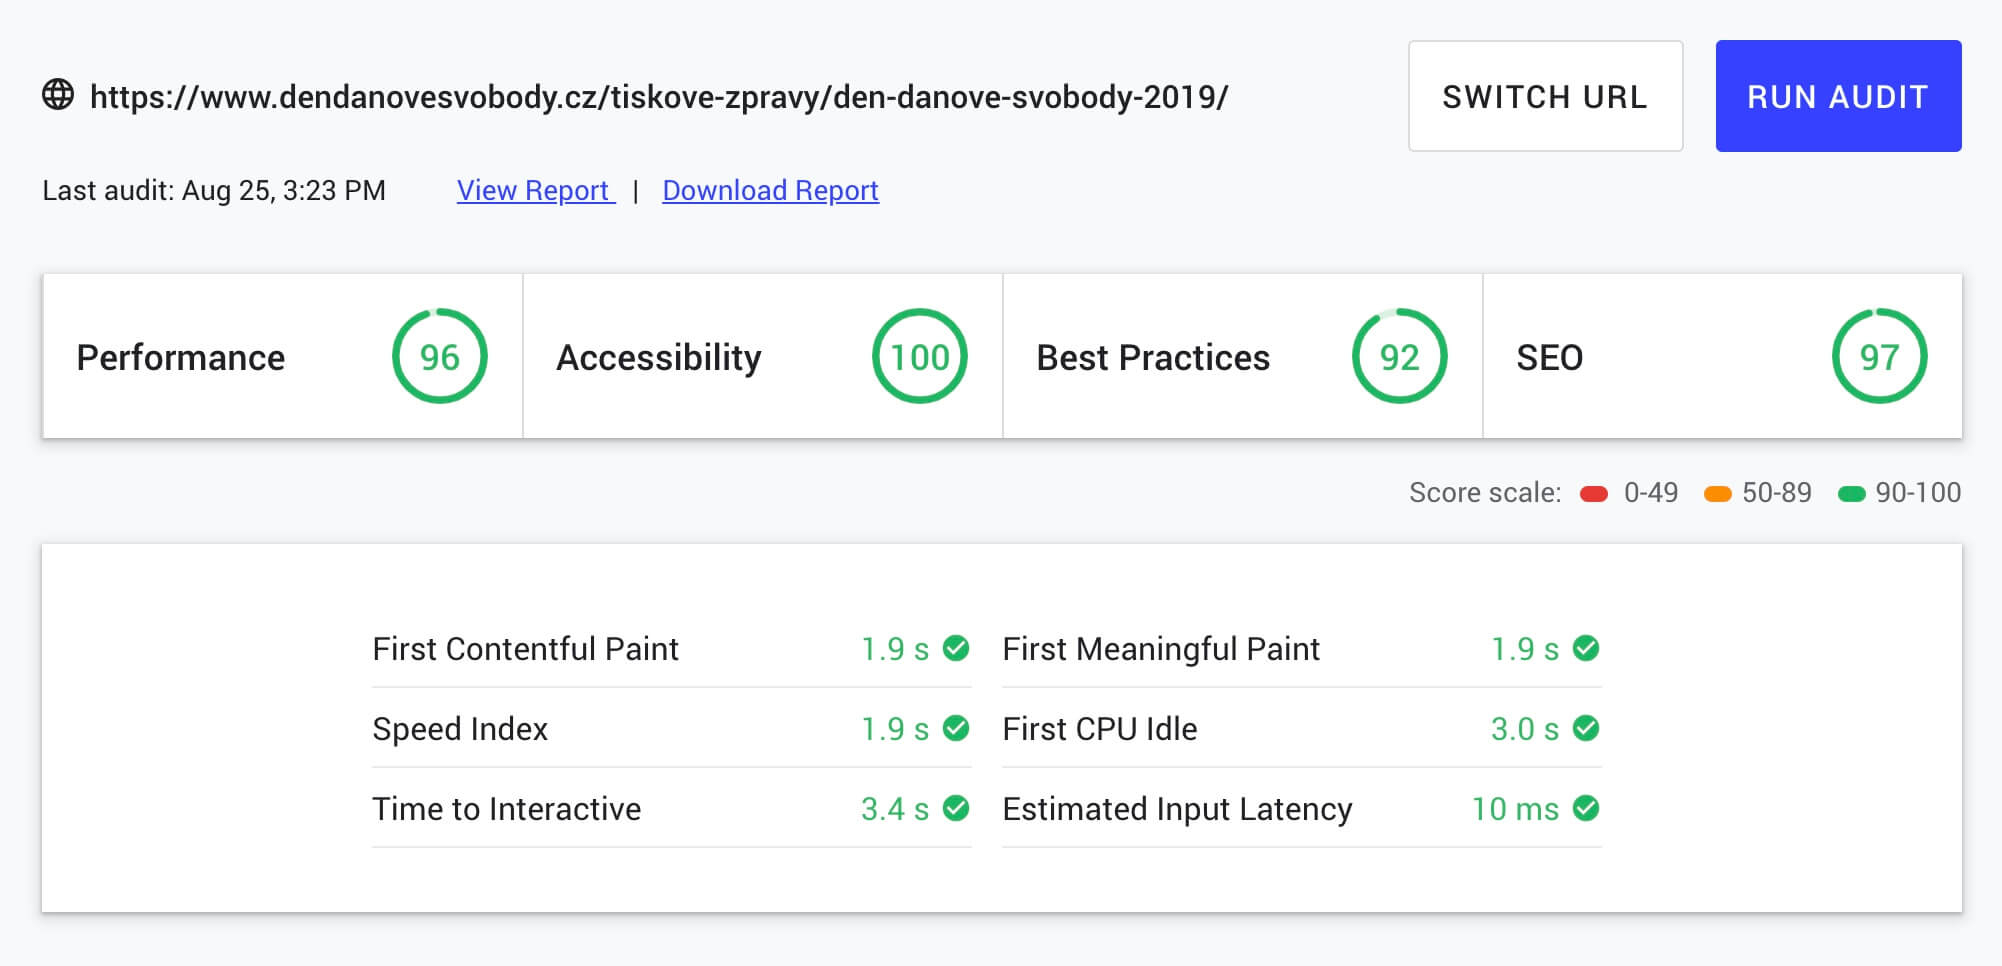Select the Accessibility category card label

coord(659,357)
